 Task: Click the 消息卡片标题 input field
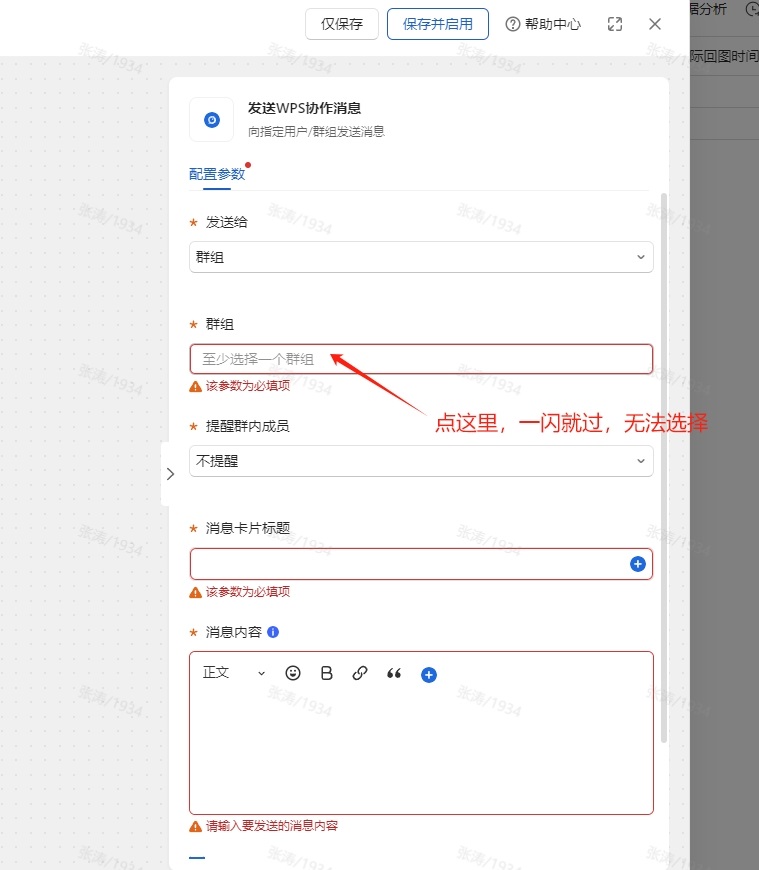[x=421, y=564]
